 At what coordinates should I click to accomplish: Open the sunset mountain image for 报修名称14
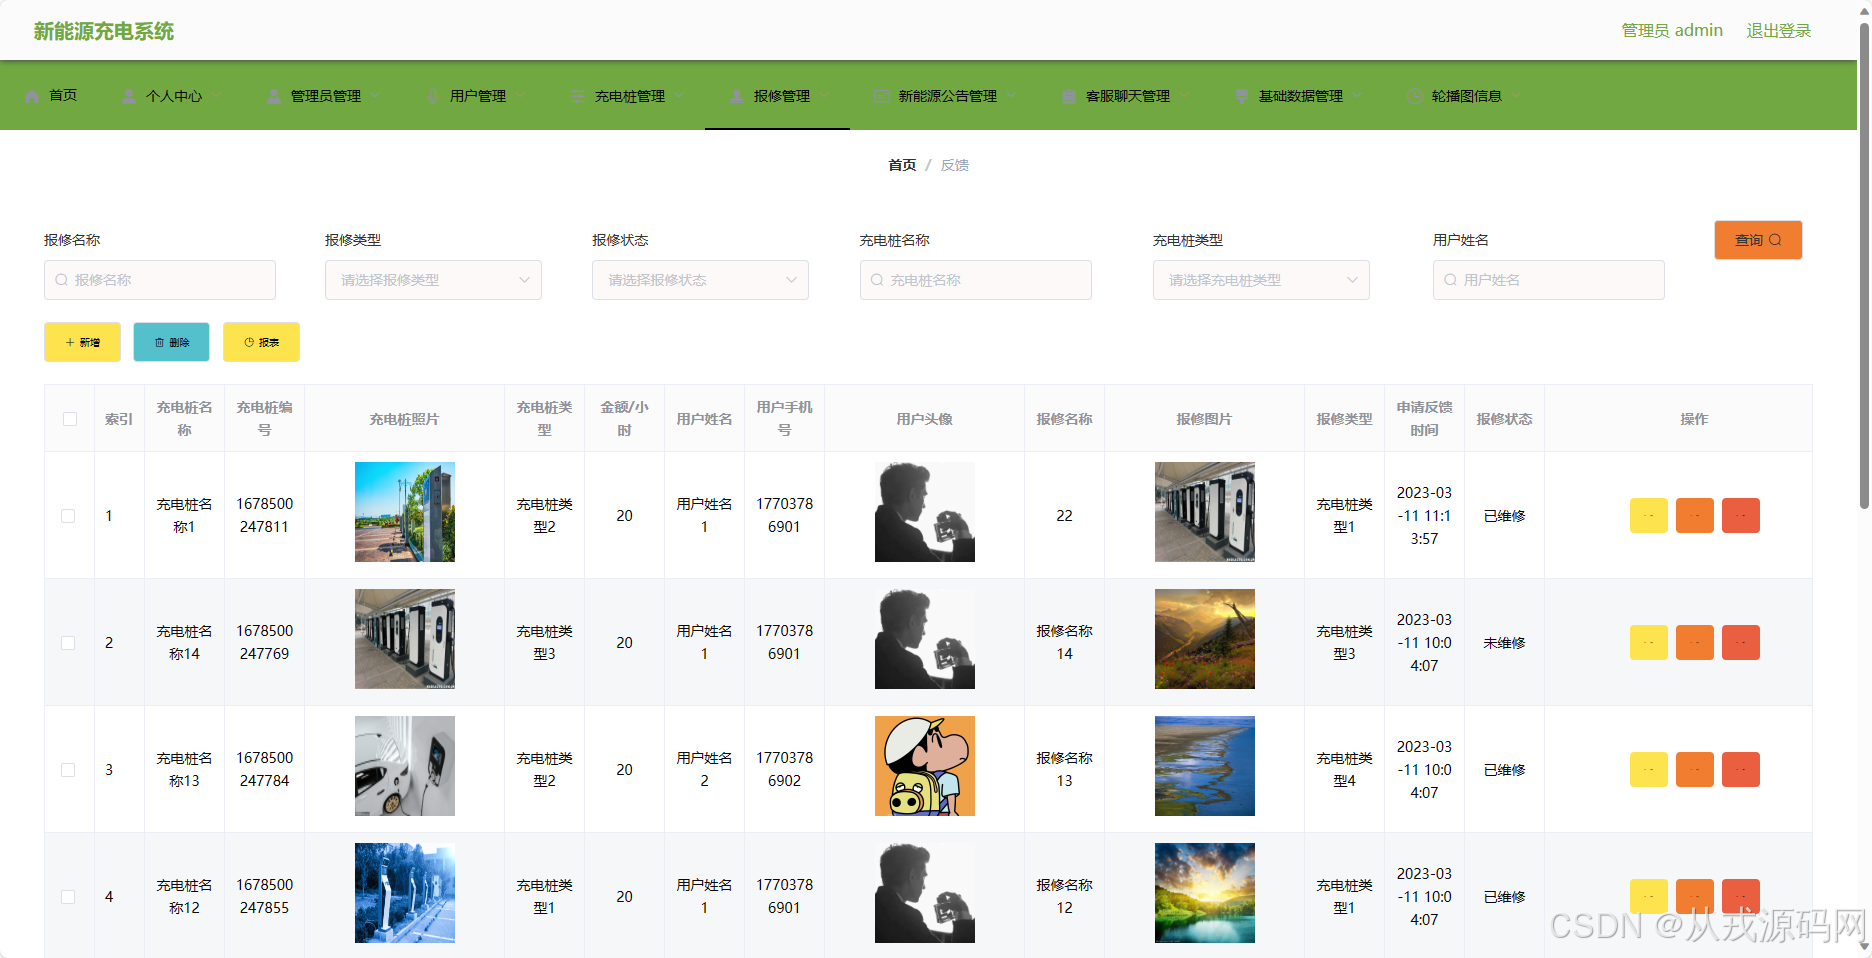(x=1205, y=639)
